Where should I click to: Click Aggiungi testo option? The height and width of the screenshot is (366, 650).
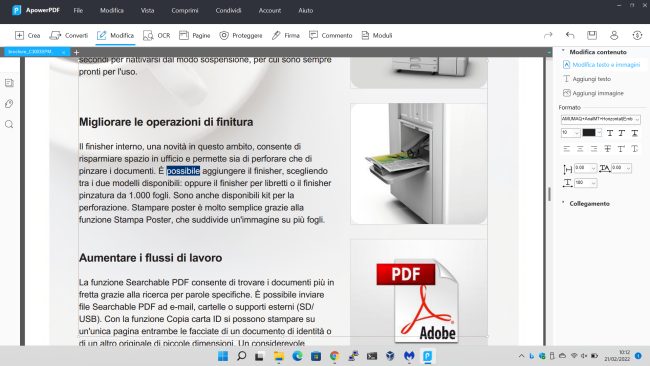pos(587,79)
